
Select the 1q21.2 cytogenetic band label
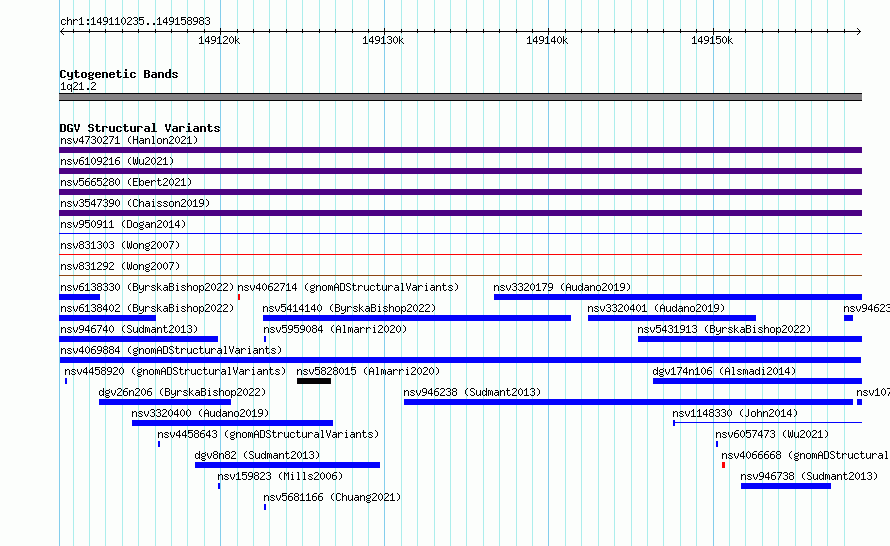point(78,86)
